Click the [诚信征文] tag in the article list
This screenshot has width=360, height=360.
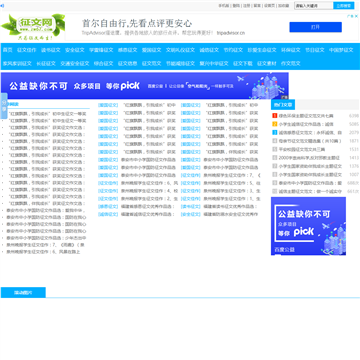pos(108,214)
